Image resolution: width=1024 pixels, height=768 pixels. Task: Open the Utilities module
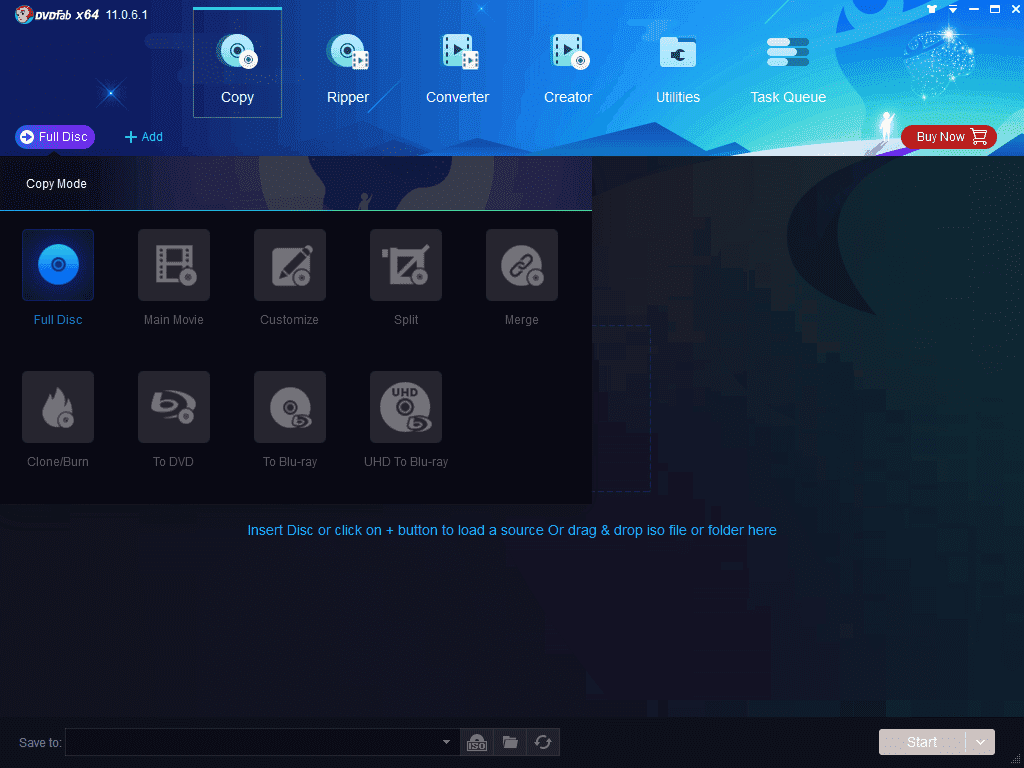click(x=678, y=69)
